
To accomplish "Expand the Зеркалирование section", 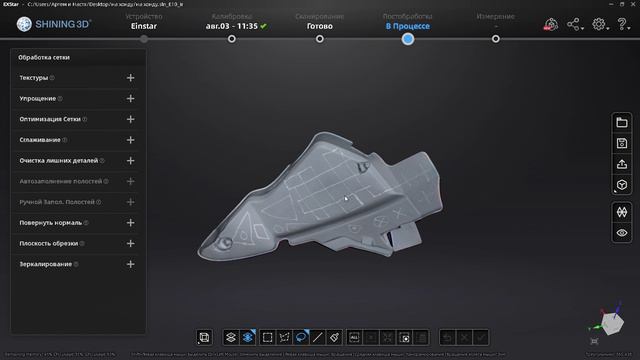I will pyautogui.click(x=130, y=264).
